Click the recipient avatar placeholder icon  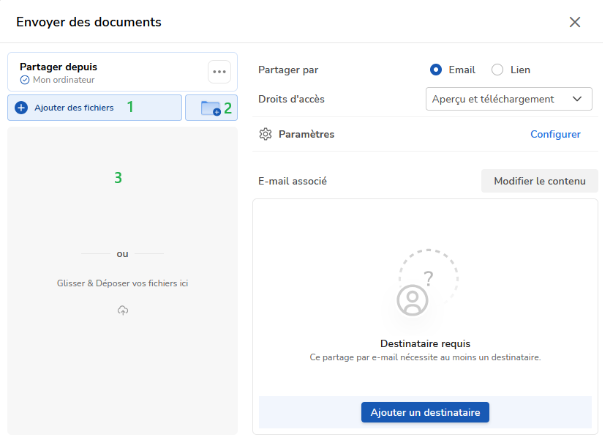412,300
